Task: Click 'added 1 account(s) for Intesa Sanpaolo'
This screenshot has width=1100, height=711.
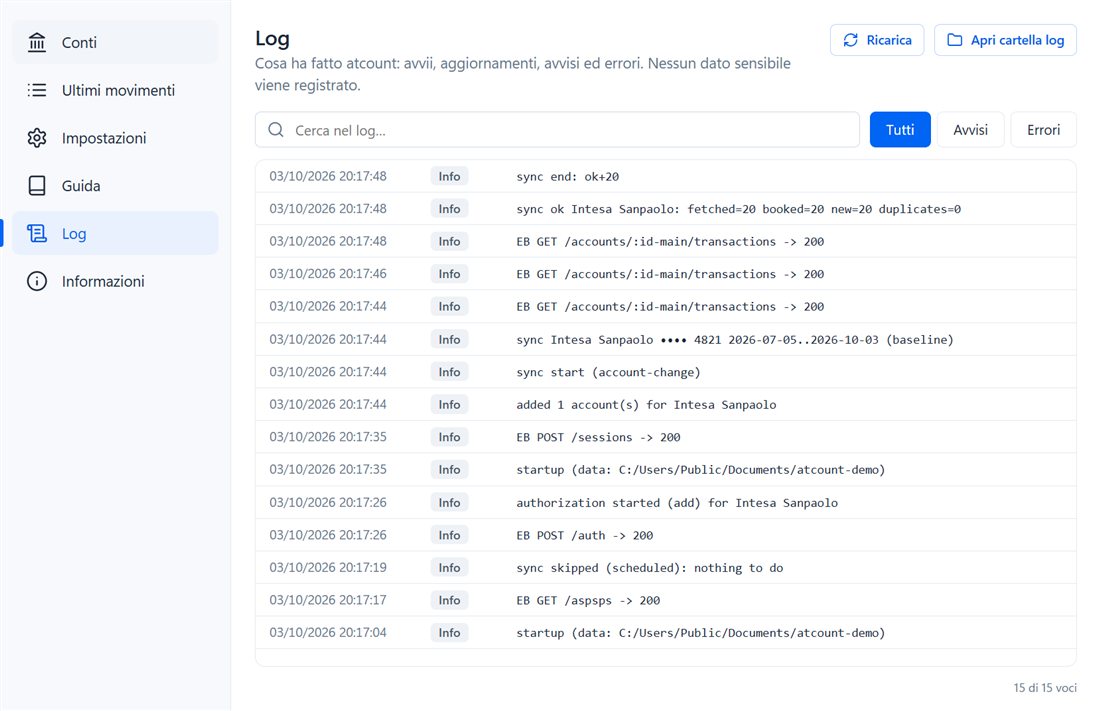Action: coord(646,405)
